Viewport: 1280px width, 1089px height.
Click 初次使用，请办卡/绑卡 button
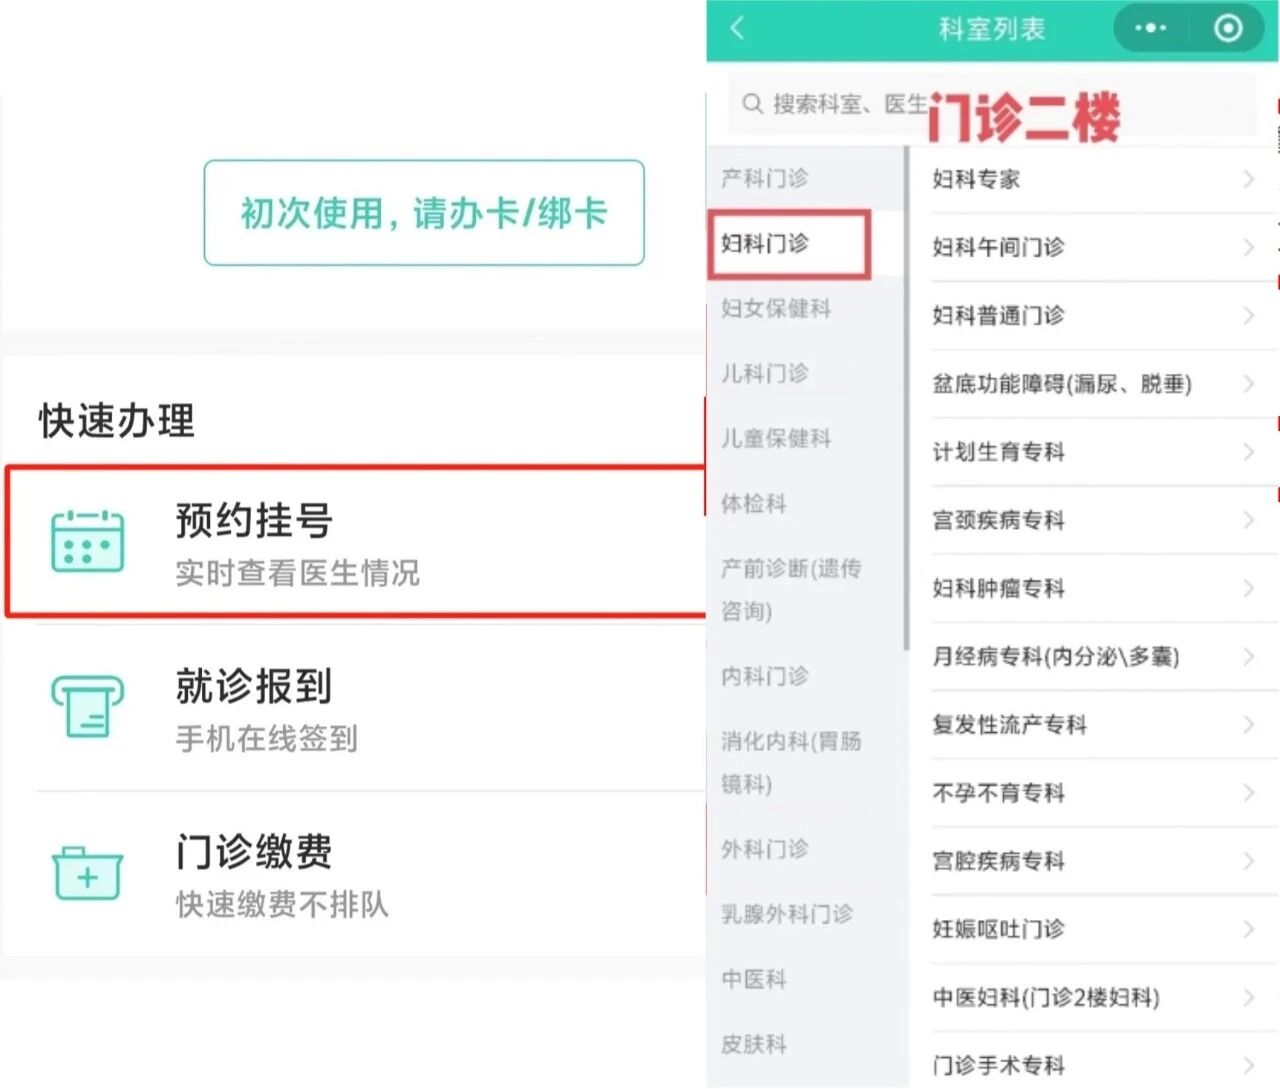pos(424,214)
